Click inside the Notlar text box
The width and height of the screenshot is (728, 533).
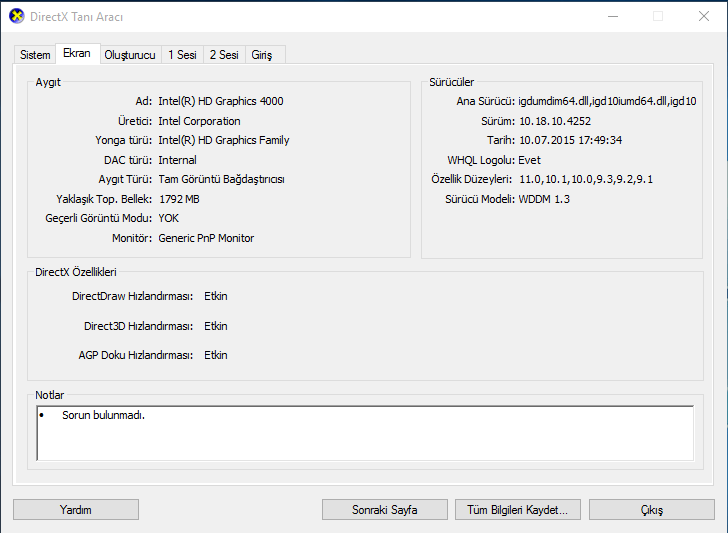click(x=365, y=433)
